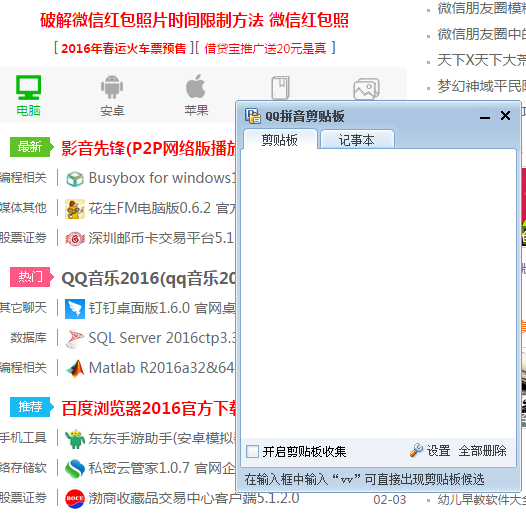Switch to the 记事本 tab
Image resolution: width=526 pixels, height=519 pixels.
357,140
